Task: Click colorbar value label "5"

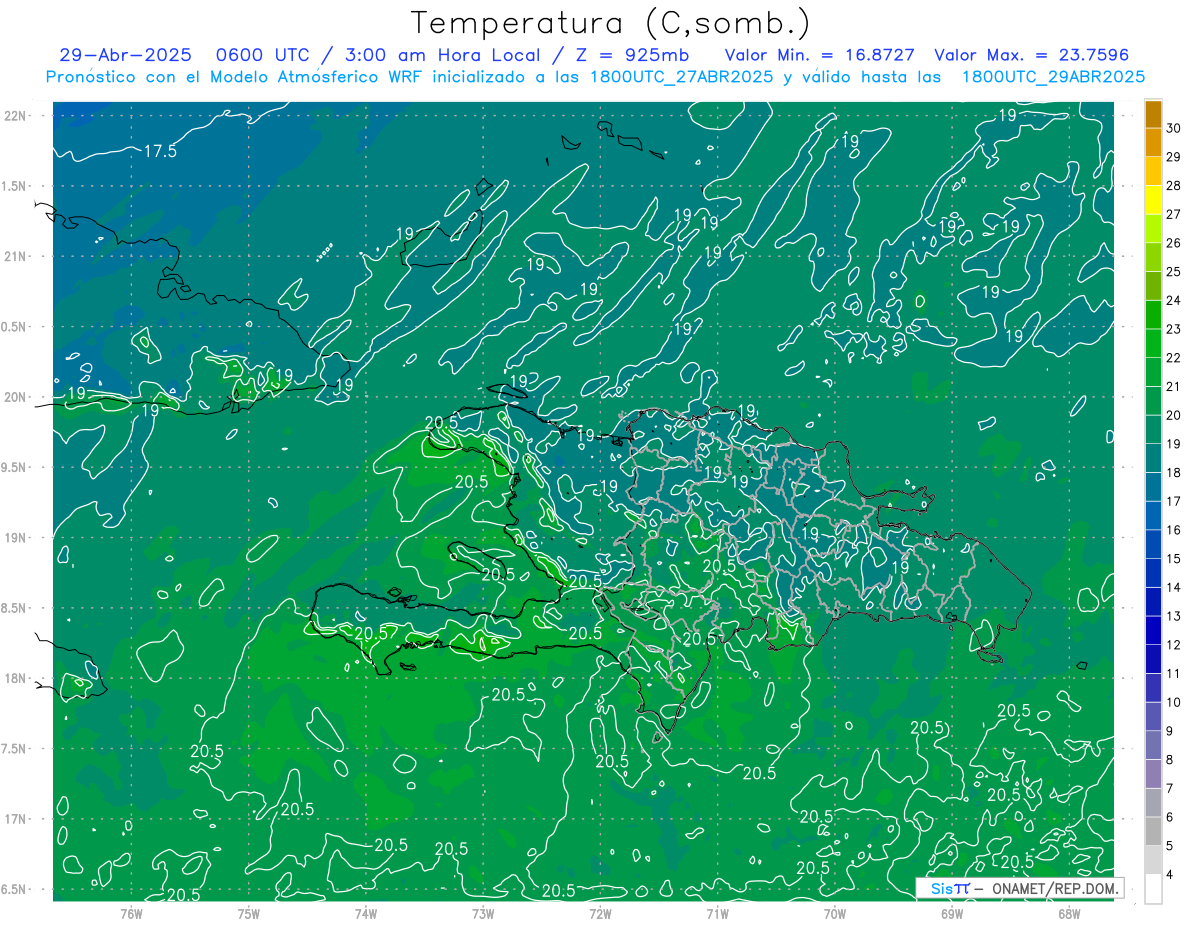Action: [x=1170, y=846]
